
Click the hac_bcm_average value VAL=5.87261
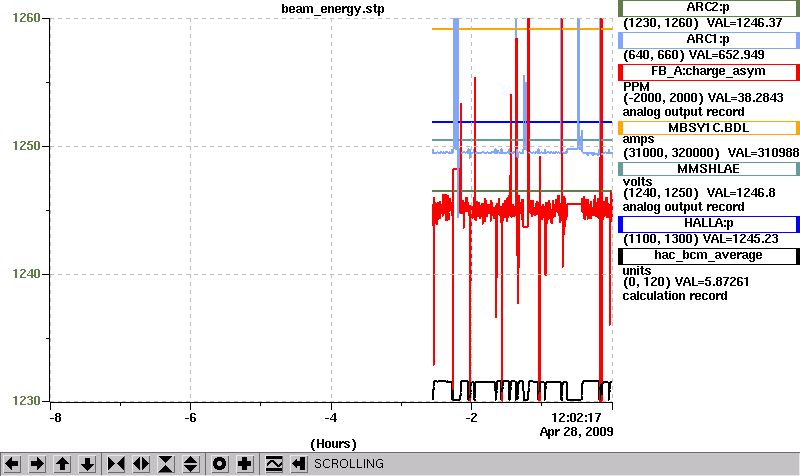pos(712,282)
